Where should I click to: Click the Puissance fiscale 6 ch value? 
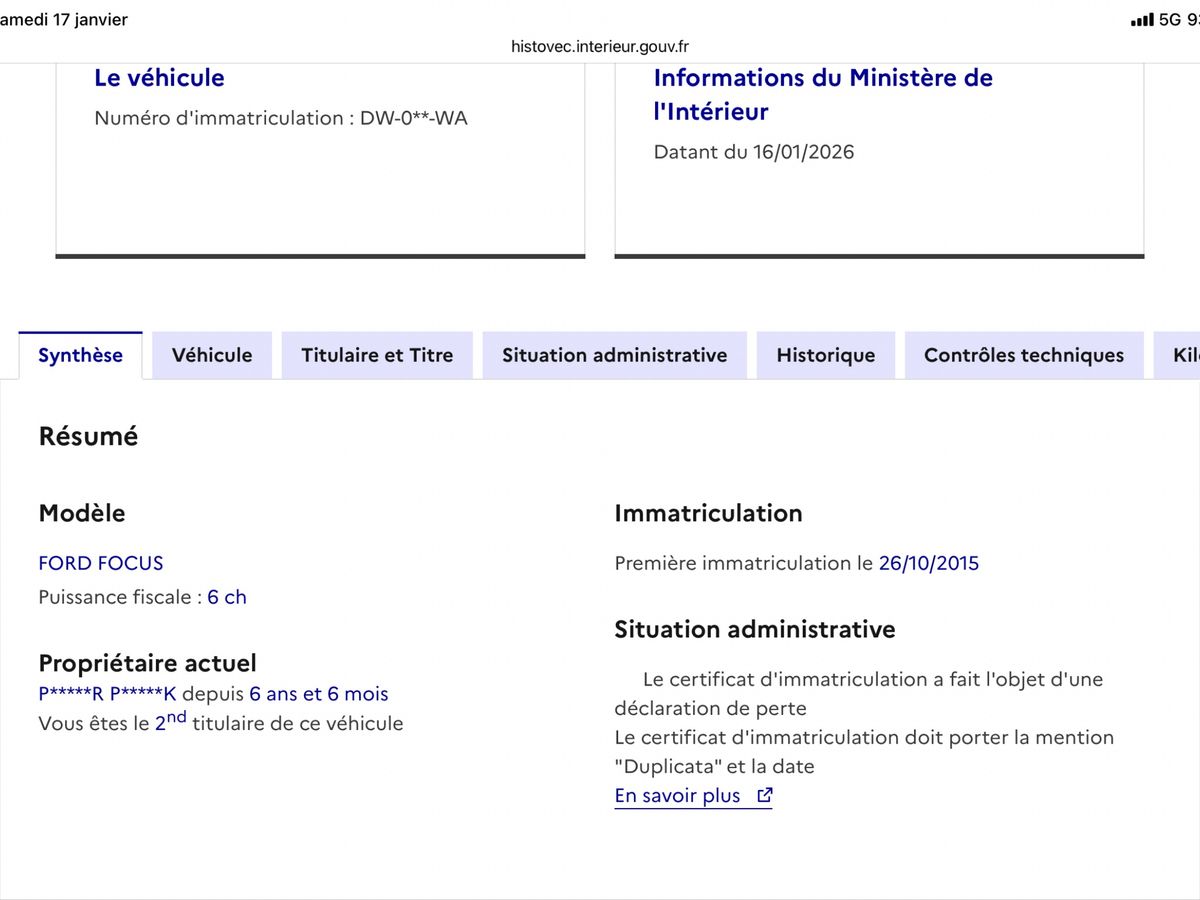pyautogui.click(x=227, y=597)
